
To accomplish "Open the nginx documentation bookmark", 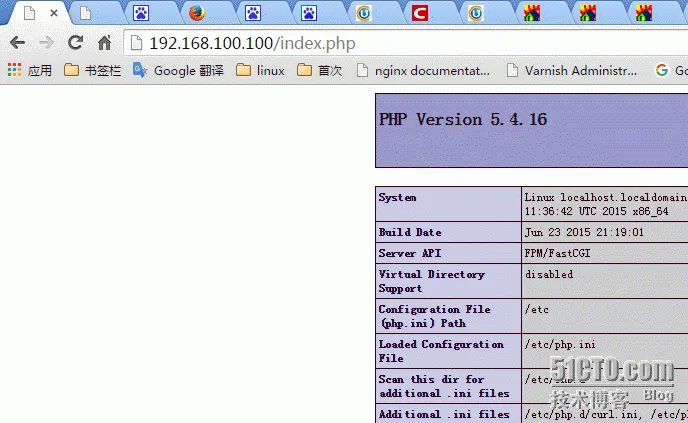I will click(423, 70).
